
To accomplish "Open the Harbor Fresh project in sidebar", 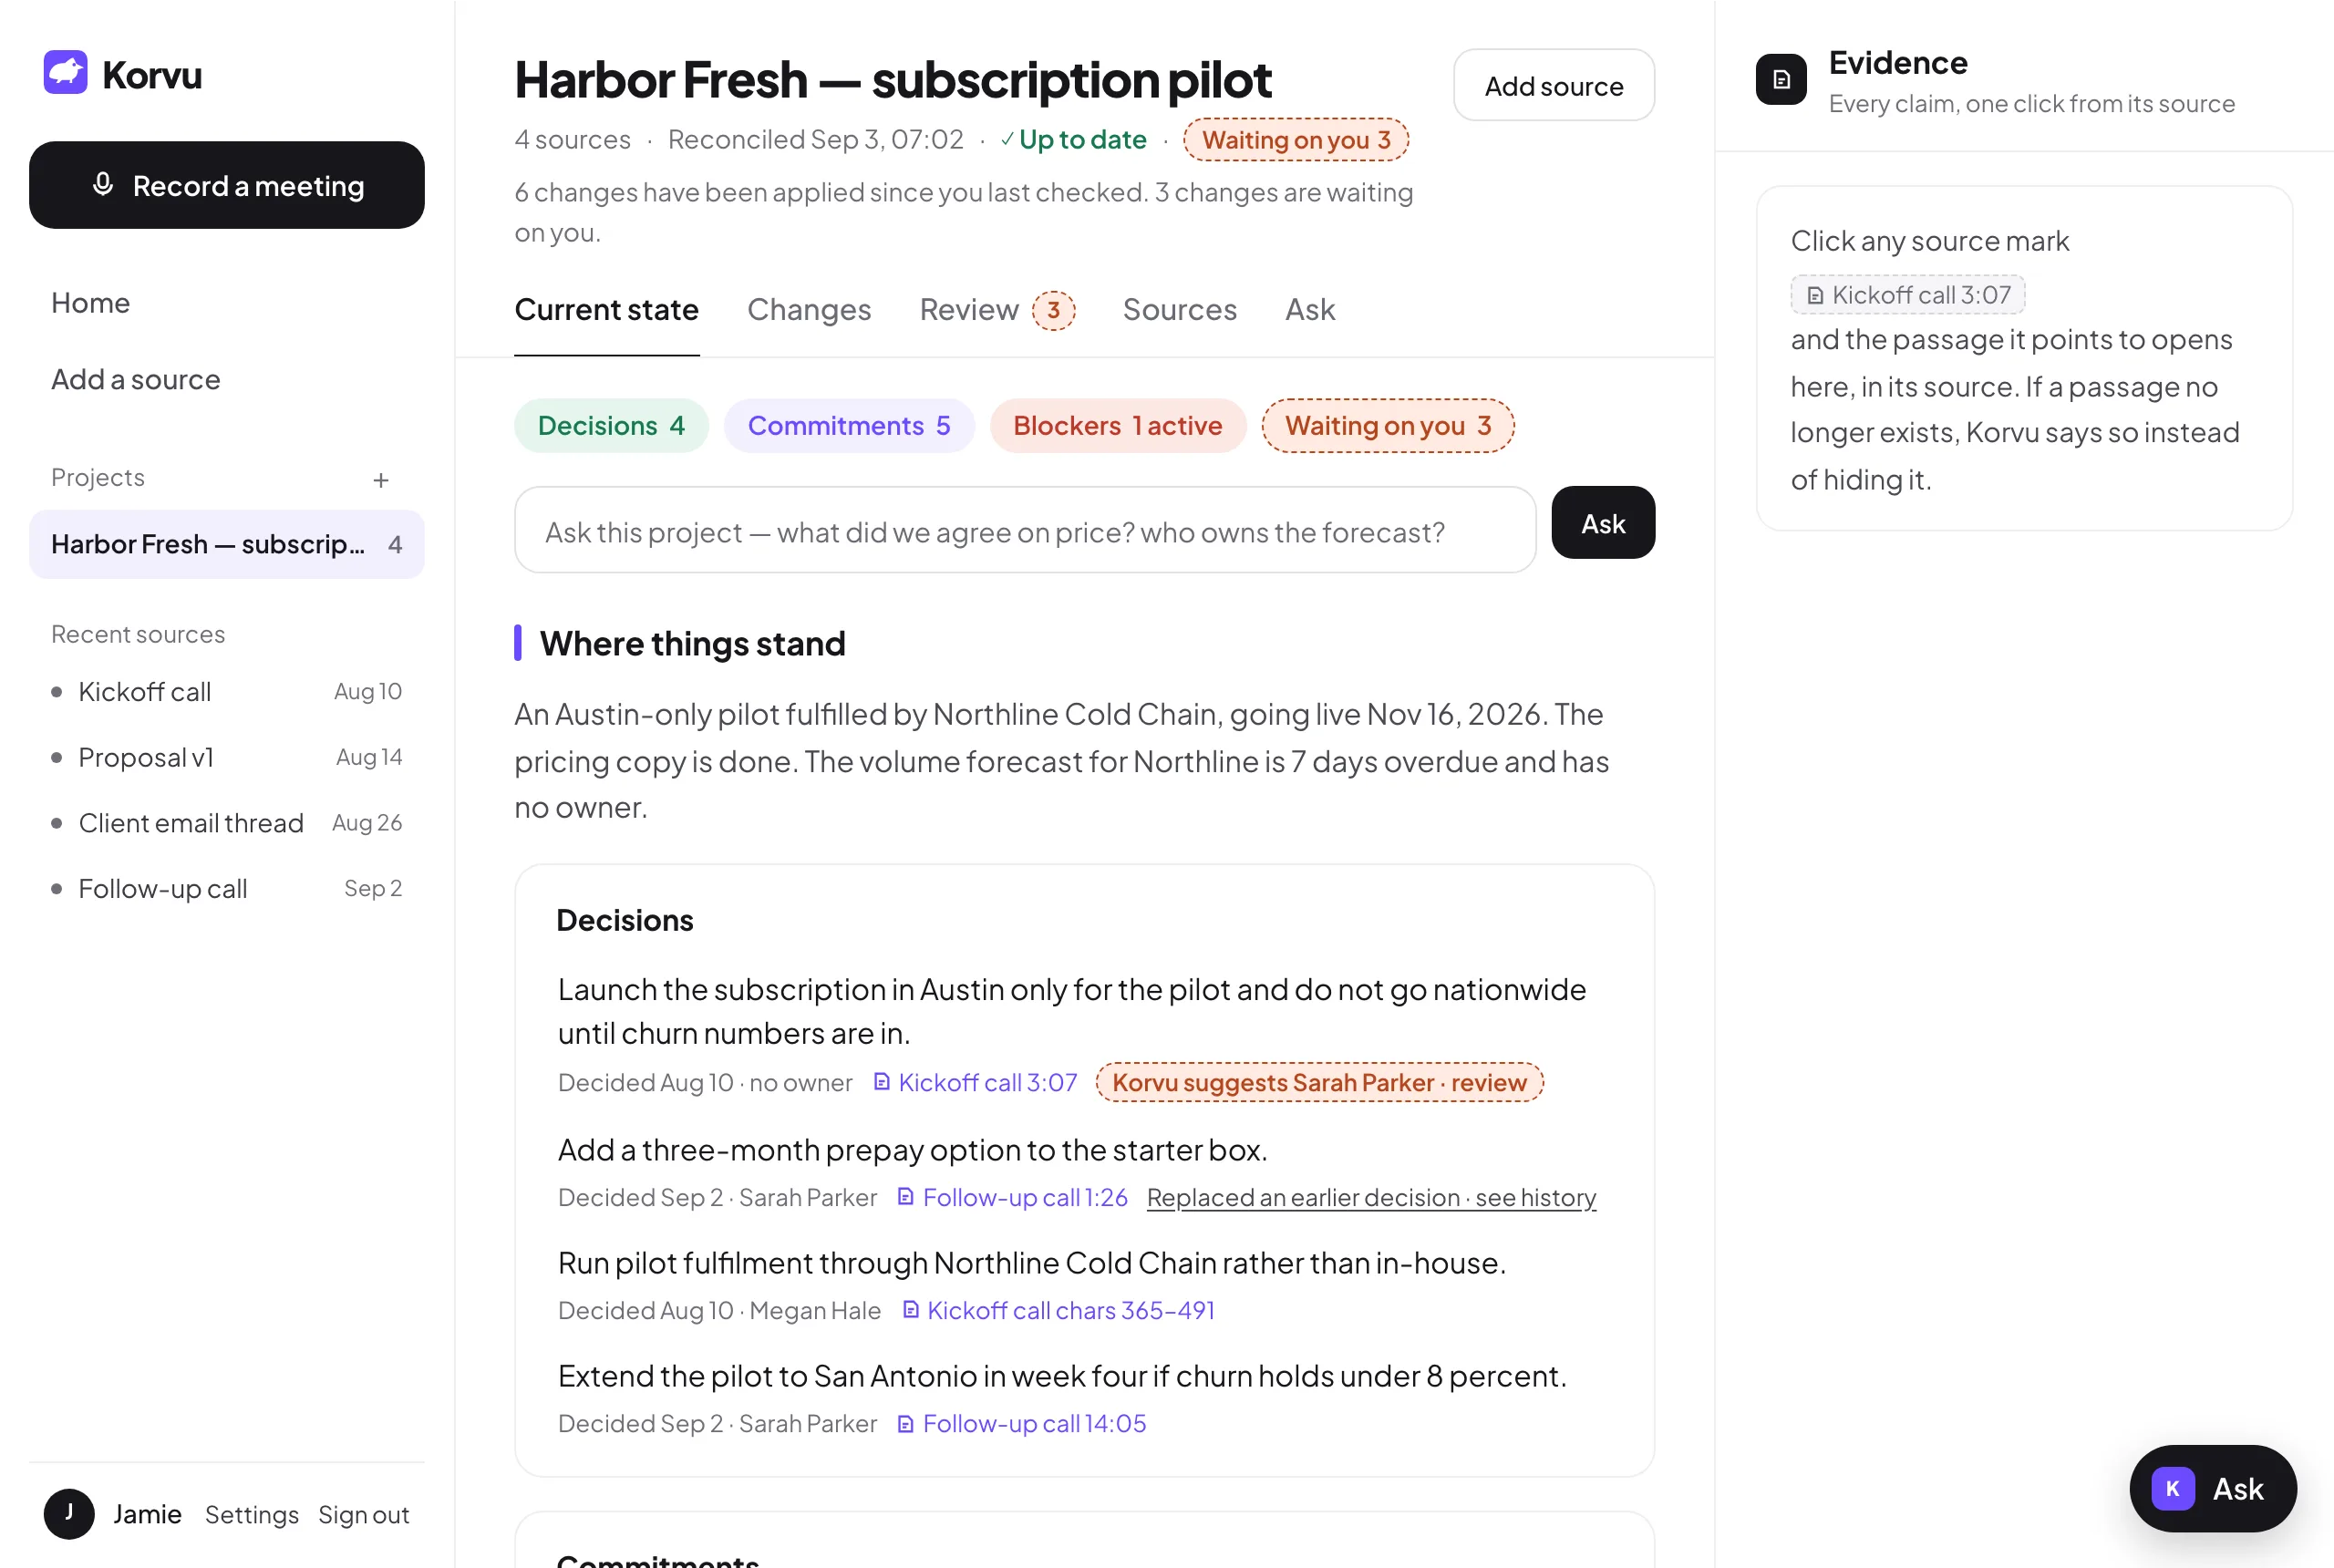I will point(227,544).
